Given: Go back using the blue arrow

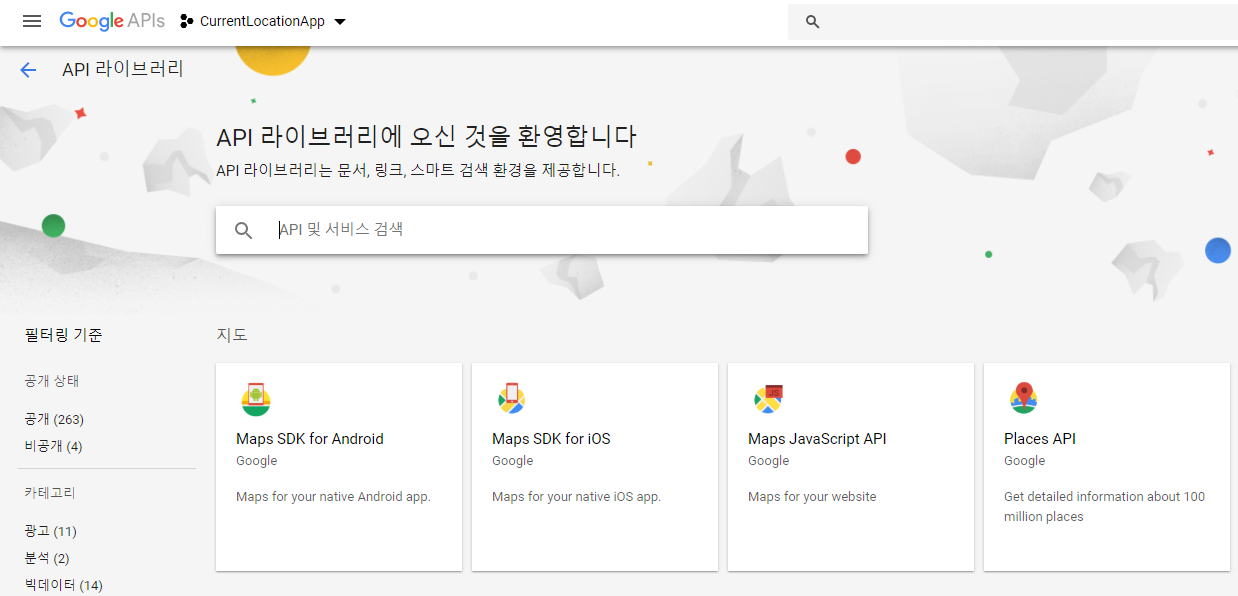Looking at the screenshot, I should coord(28,69).
